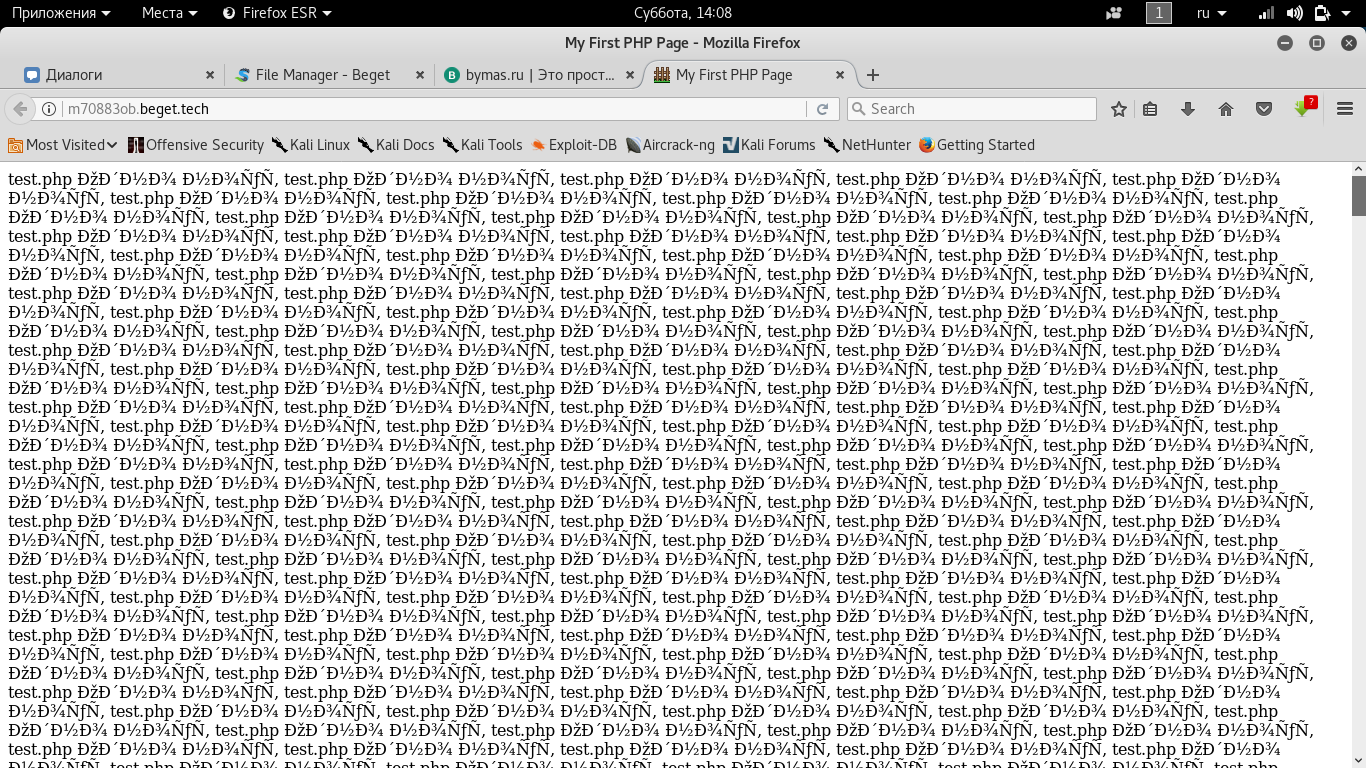Viewport: 1366px width, 768px height.
Task: Reload the current page
Action: click(823, 109)
